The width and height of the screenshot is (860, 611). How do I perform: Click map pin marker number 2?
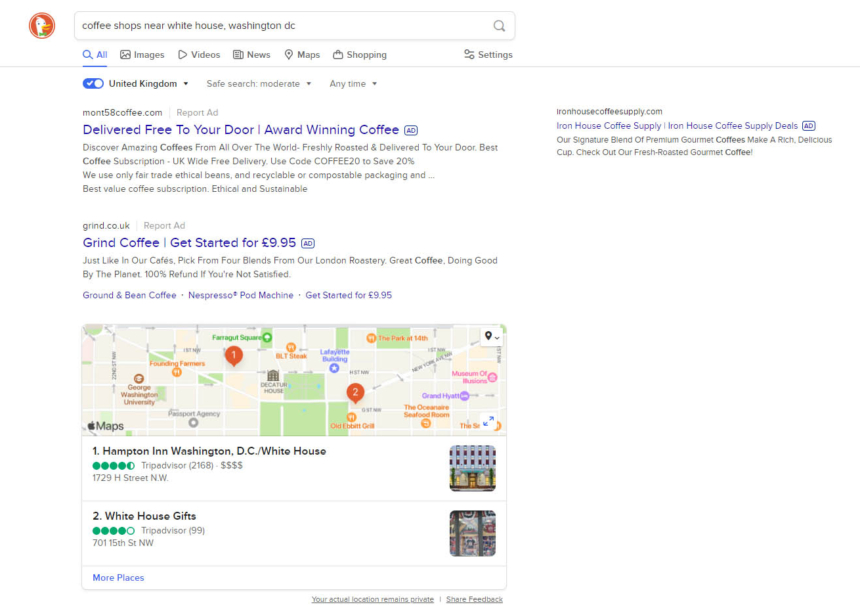click(x=354, y=392)
